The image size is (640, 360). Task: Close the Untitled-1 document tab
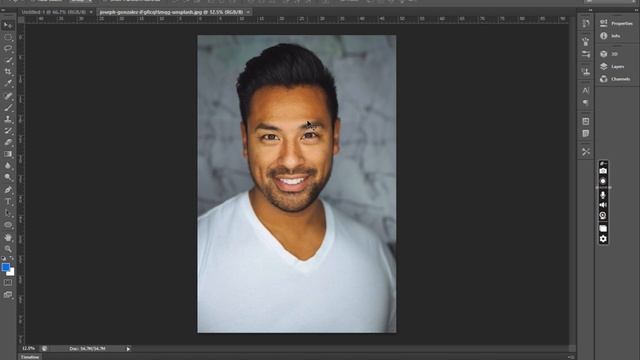91,12
